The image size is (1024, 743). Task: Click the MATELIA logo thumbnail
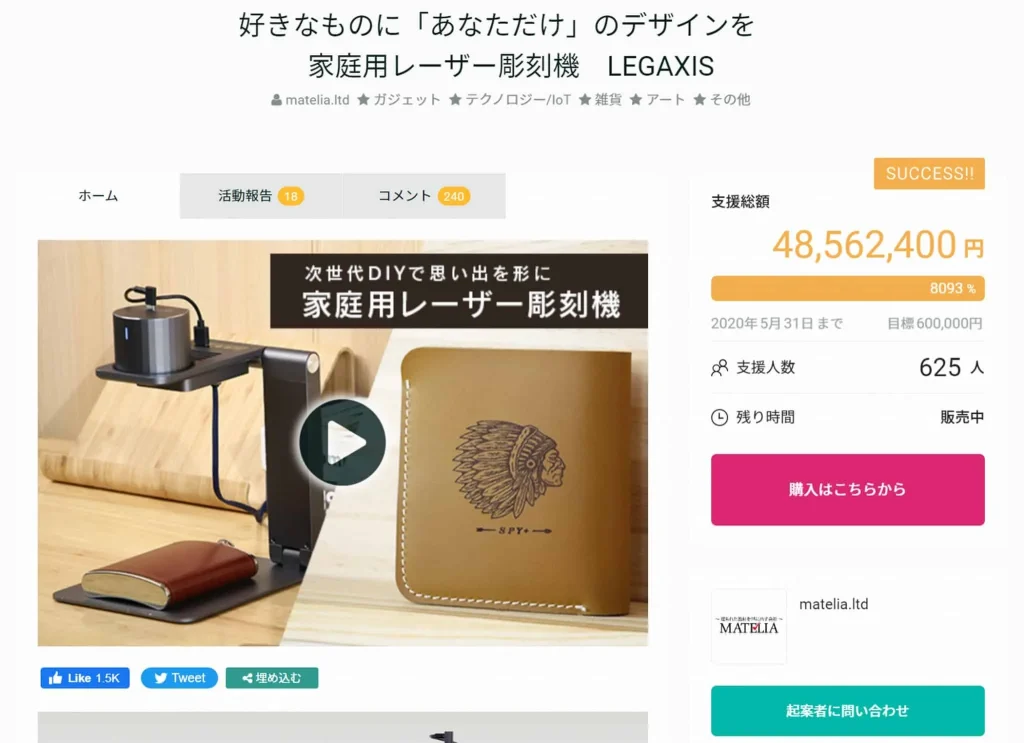tap(748, 626)
